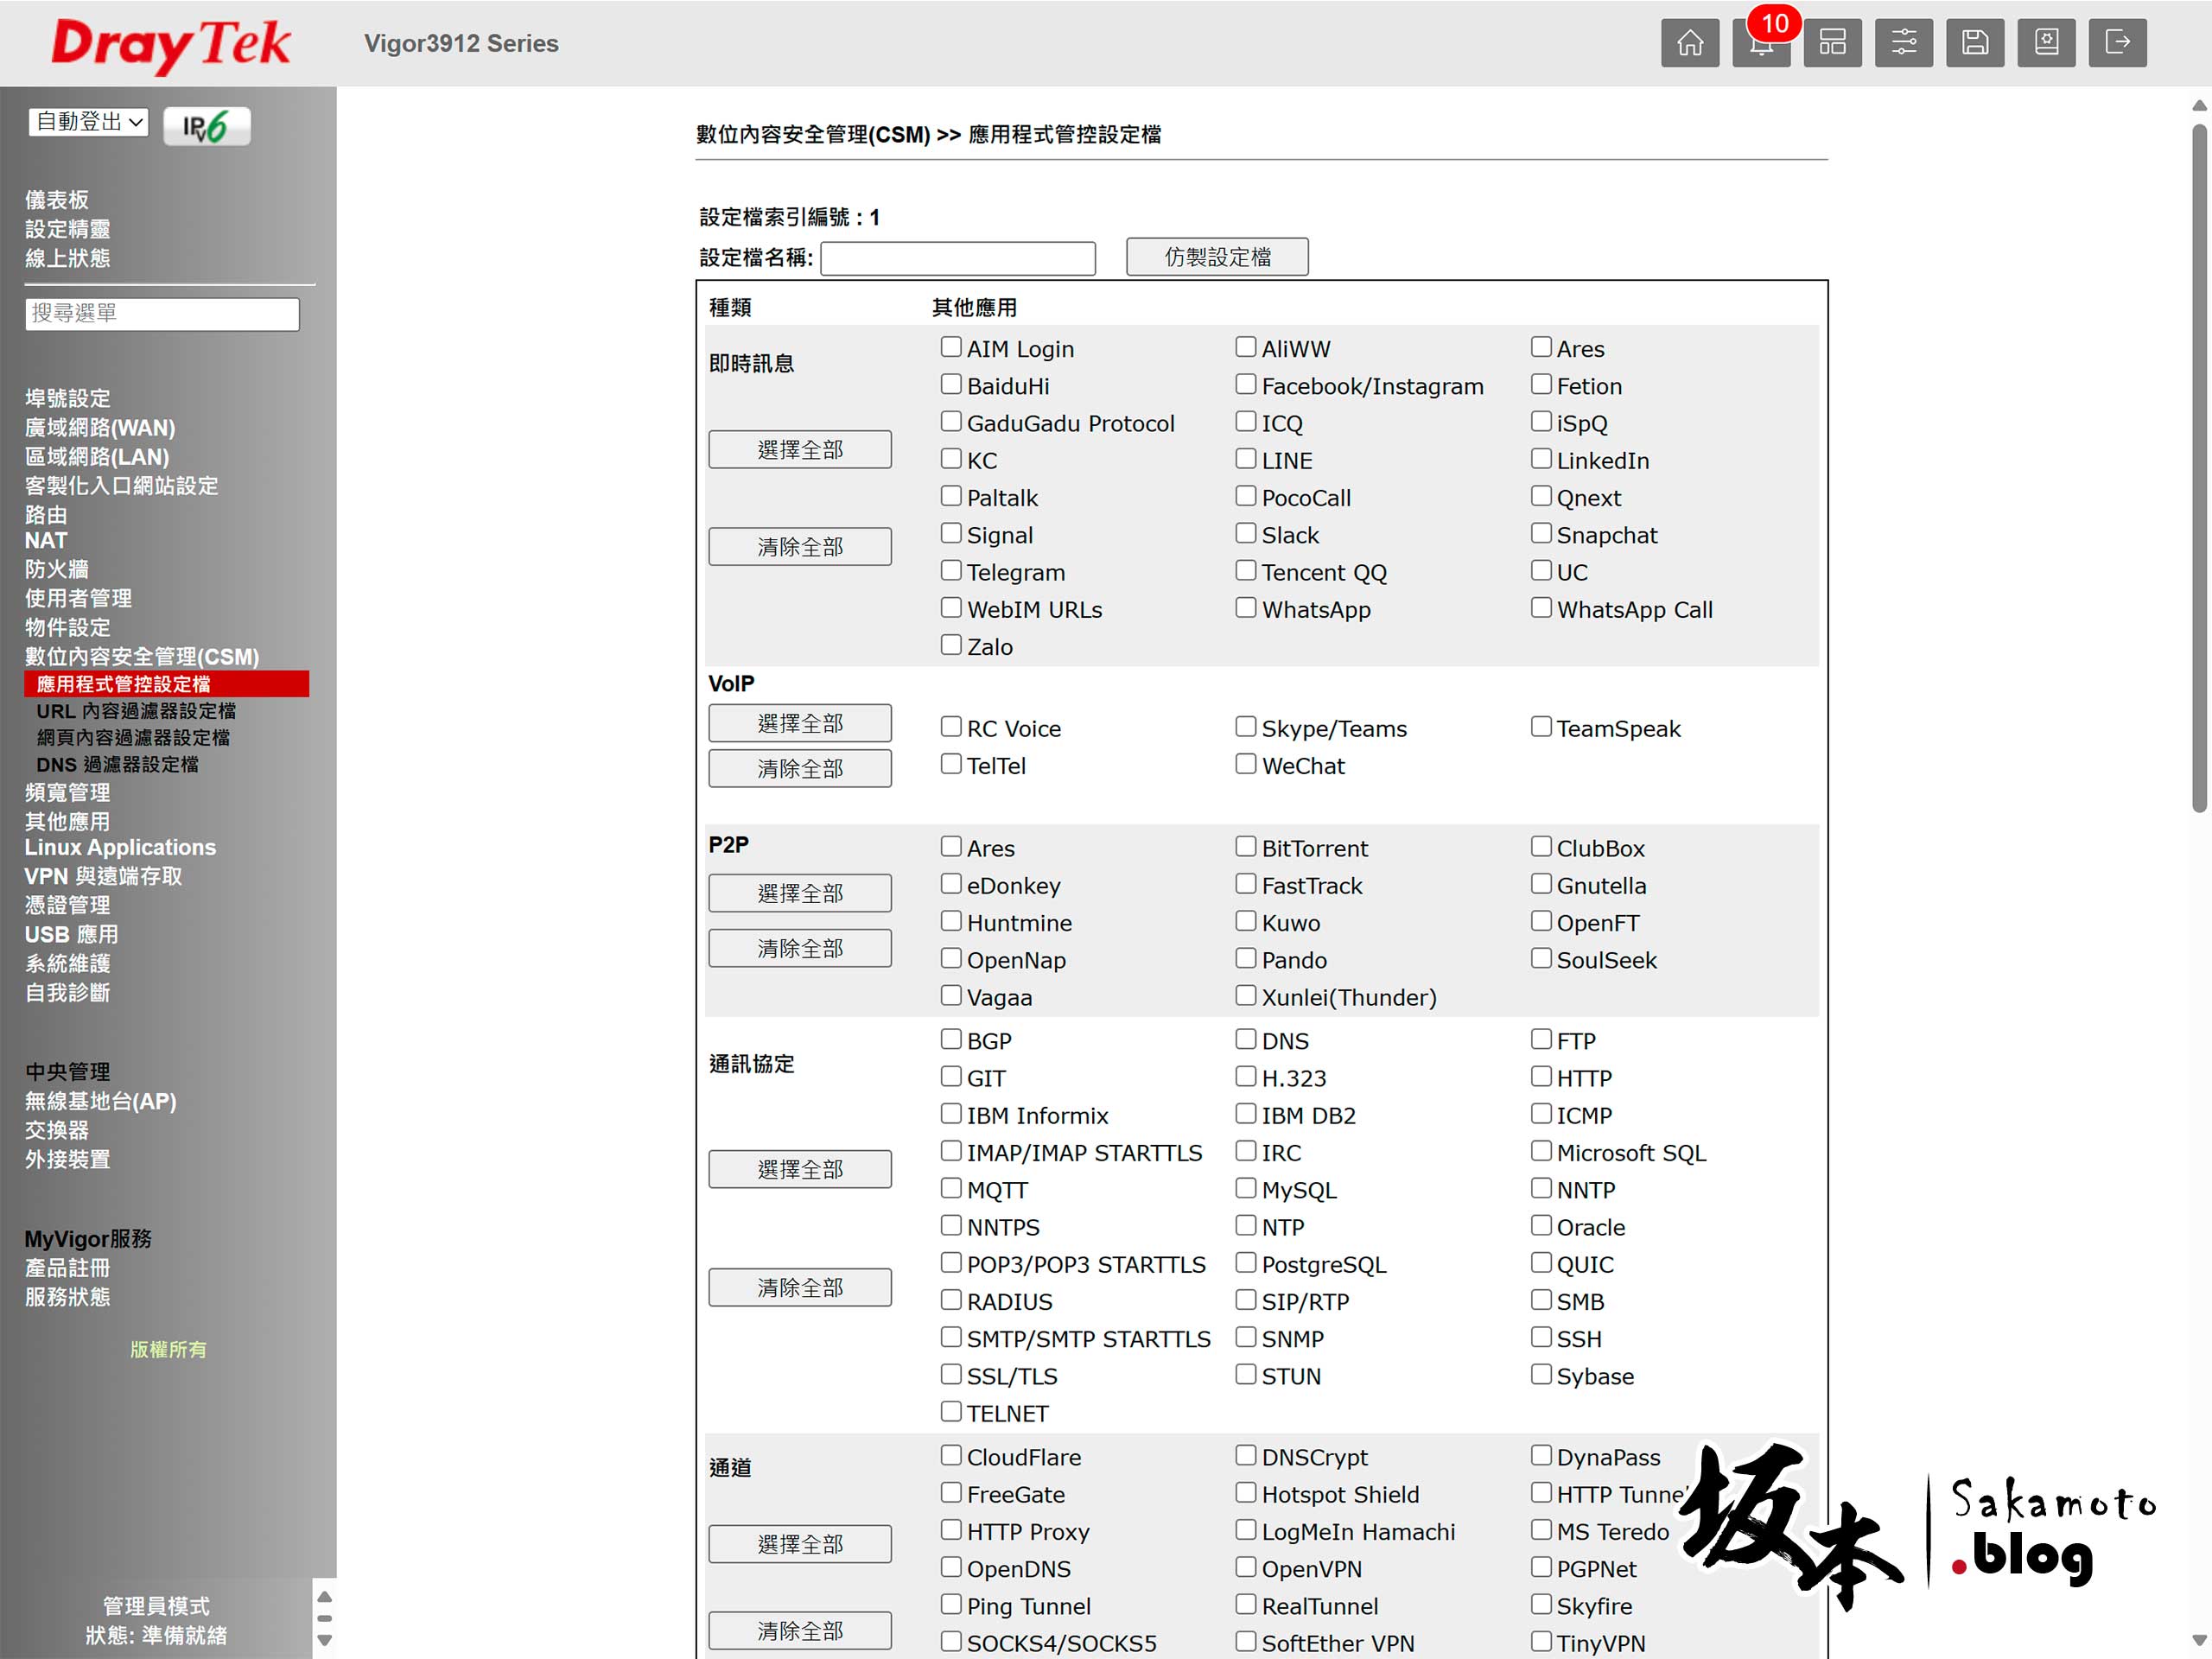
Task: Click 選擇全部 for VoIP category
Action: tap(799, 723)
